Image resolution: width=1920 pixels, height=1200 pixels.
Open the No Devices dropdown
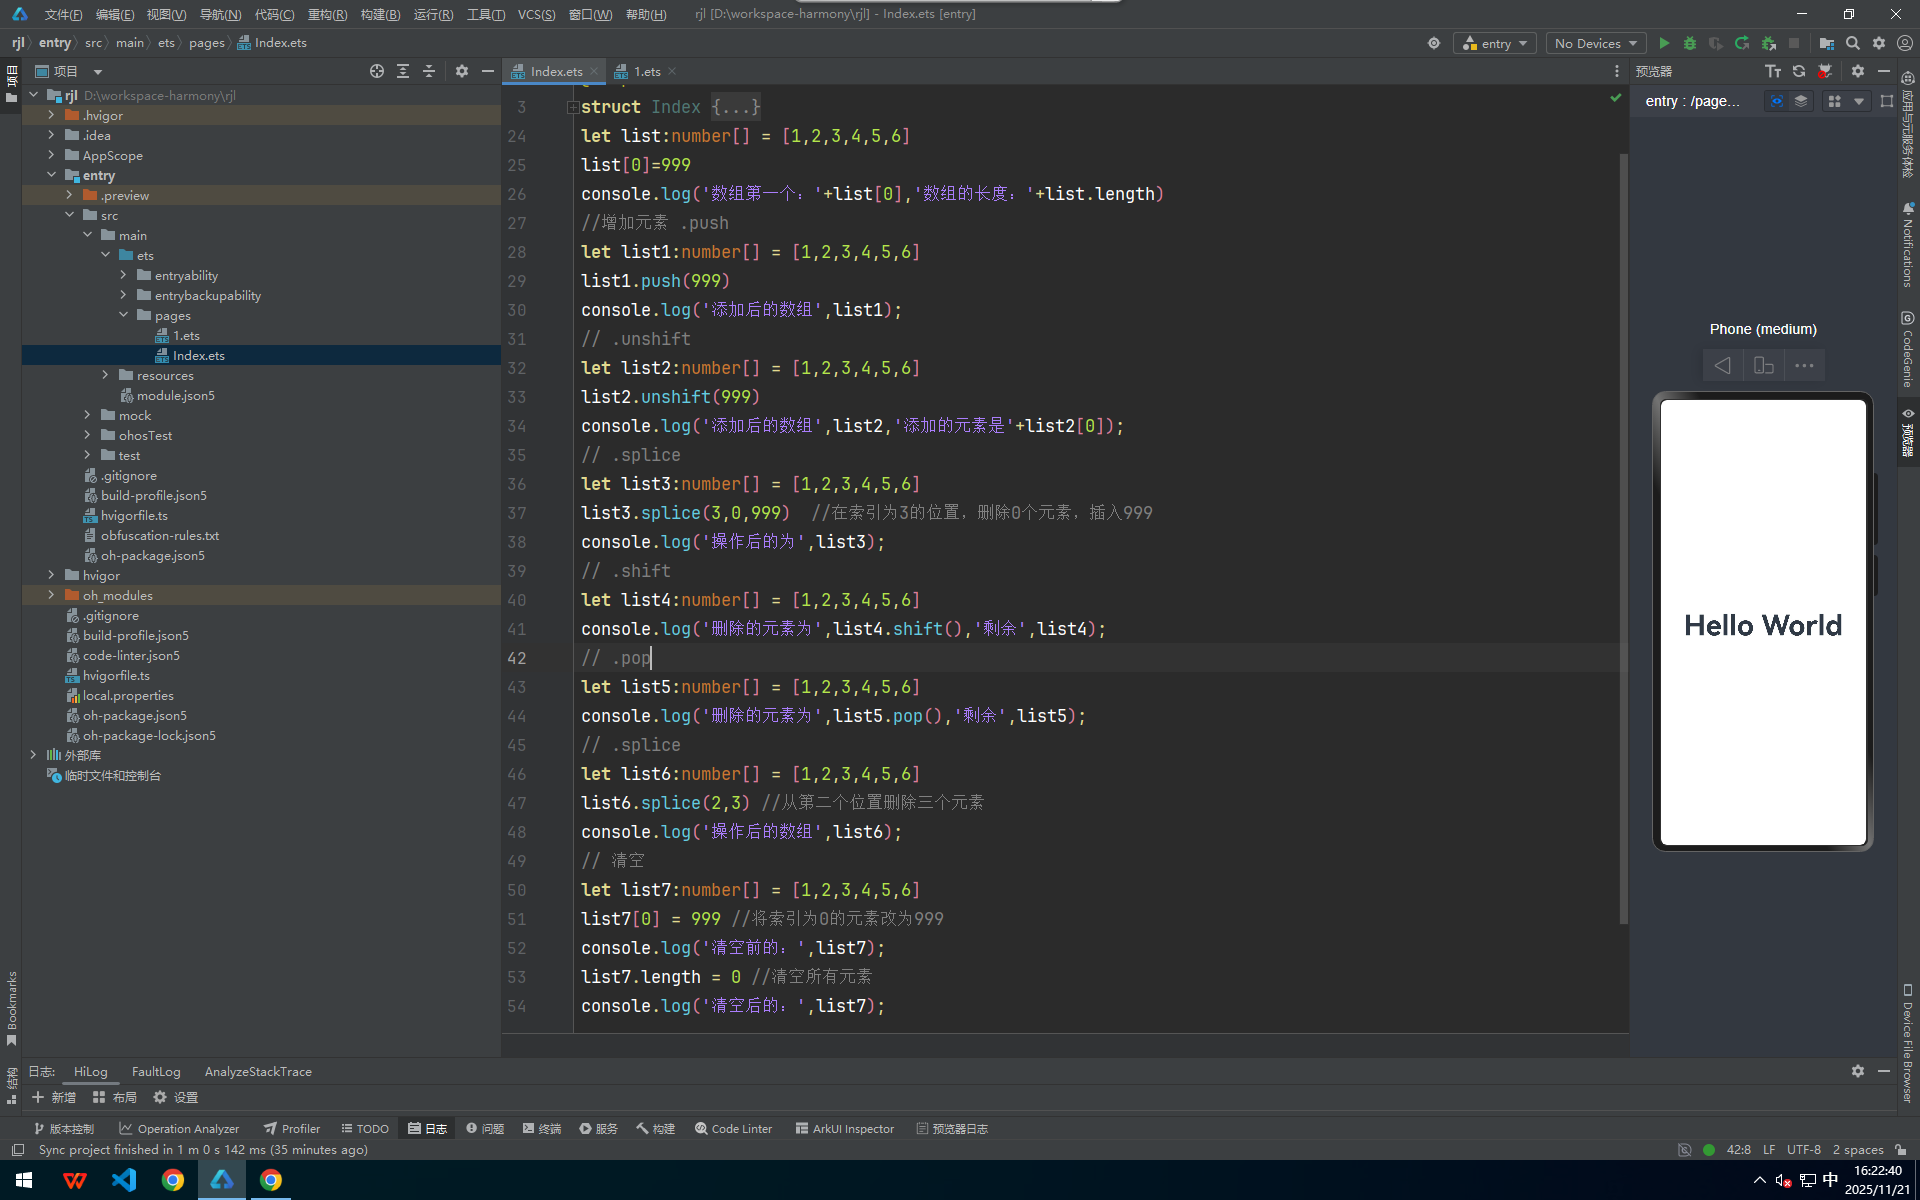[1596, 43]
